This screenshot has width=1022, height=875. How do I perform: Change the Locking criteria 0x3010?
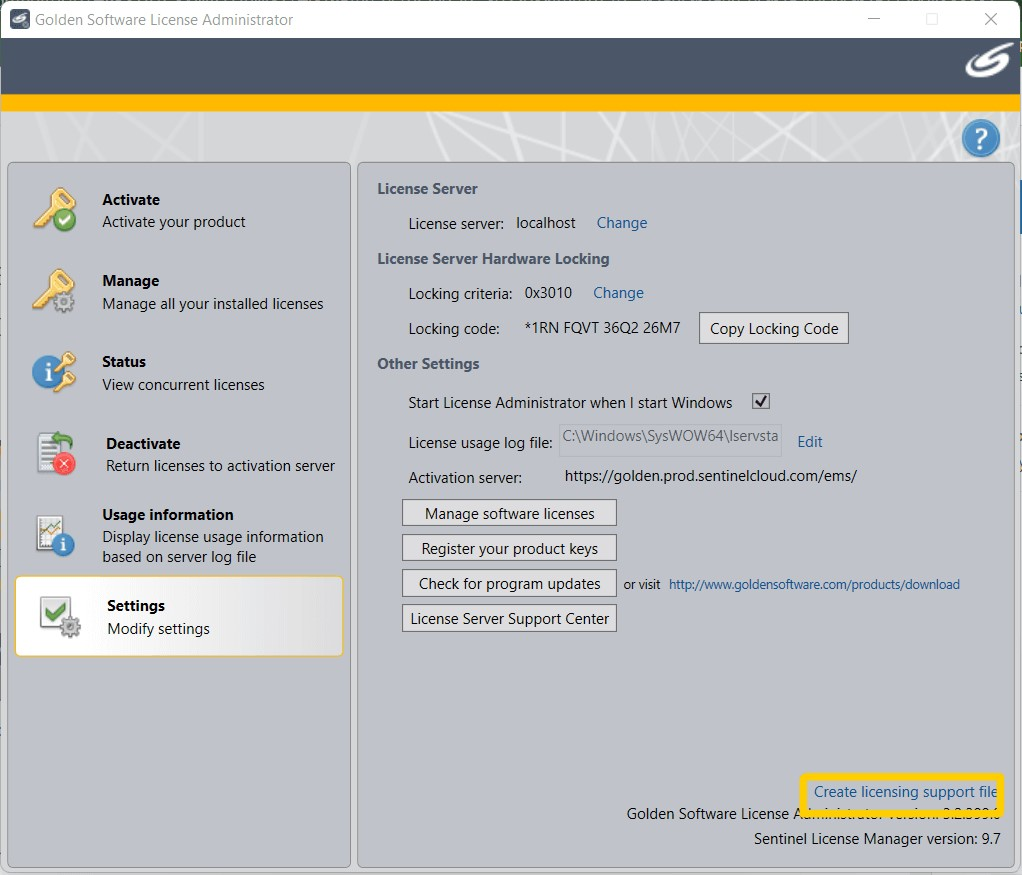[618, 293]
